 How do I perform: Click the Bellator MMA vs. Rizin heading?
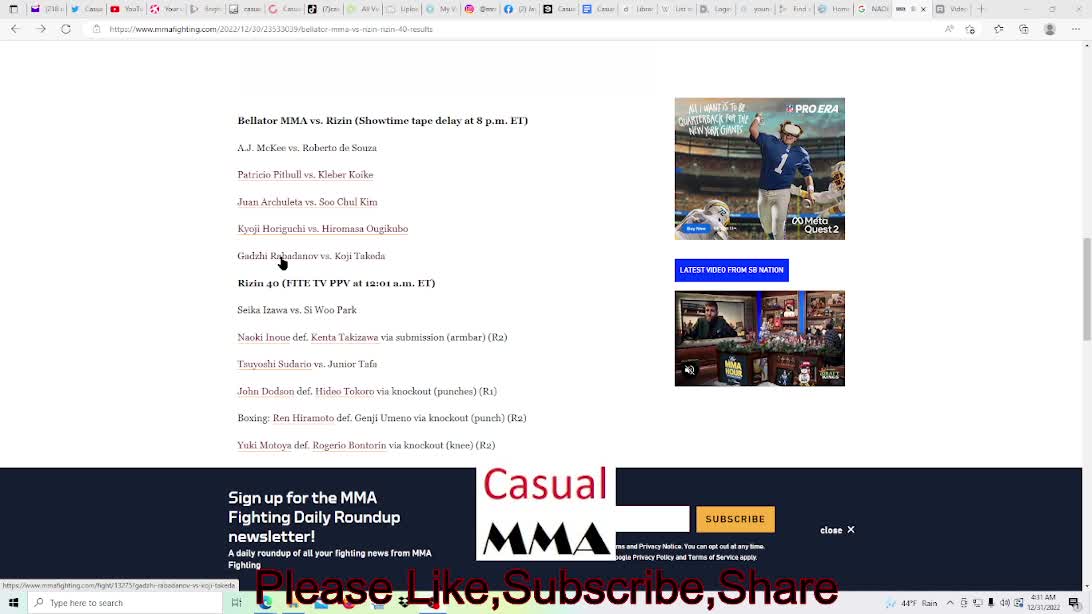coord(382,120)
